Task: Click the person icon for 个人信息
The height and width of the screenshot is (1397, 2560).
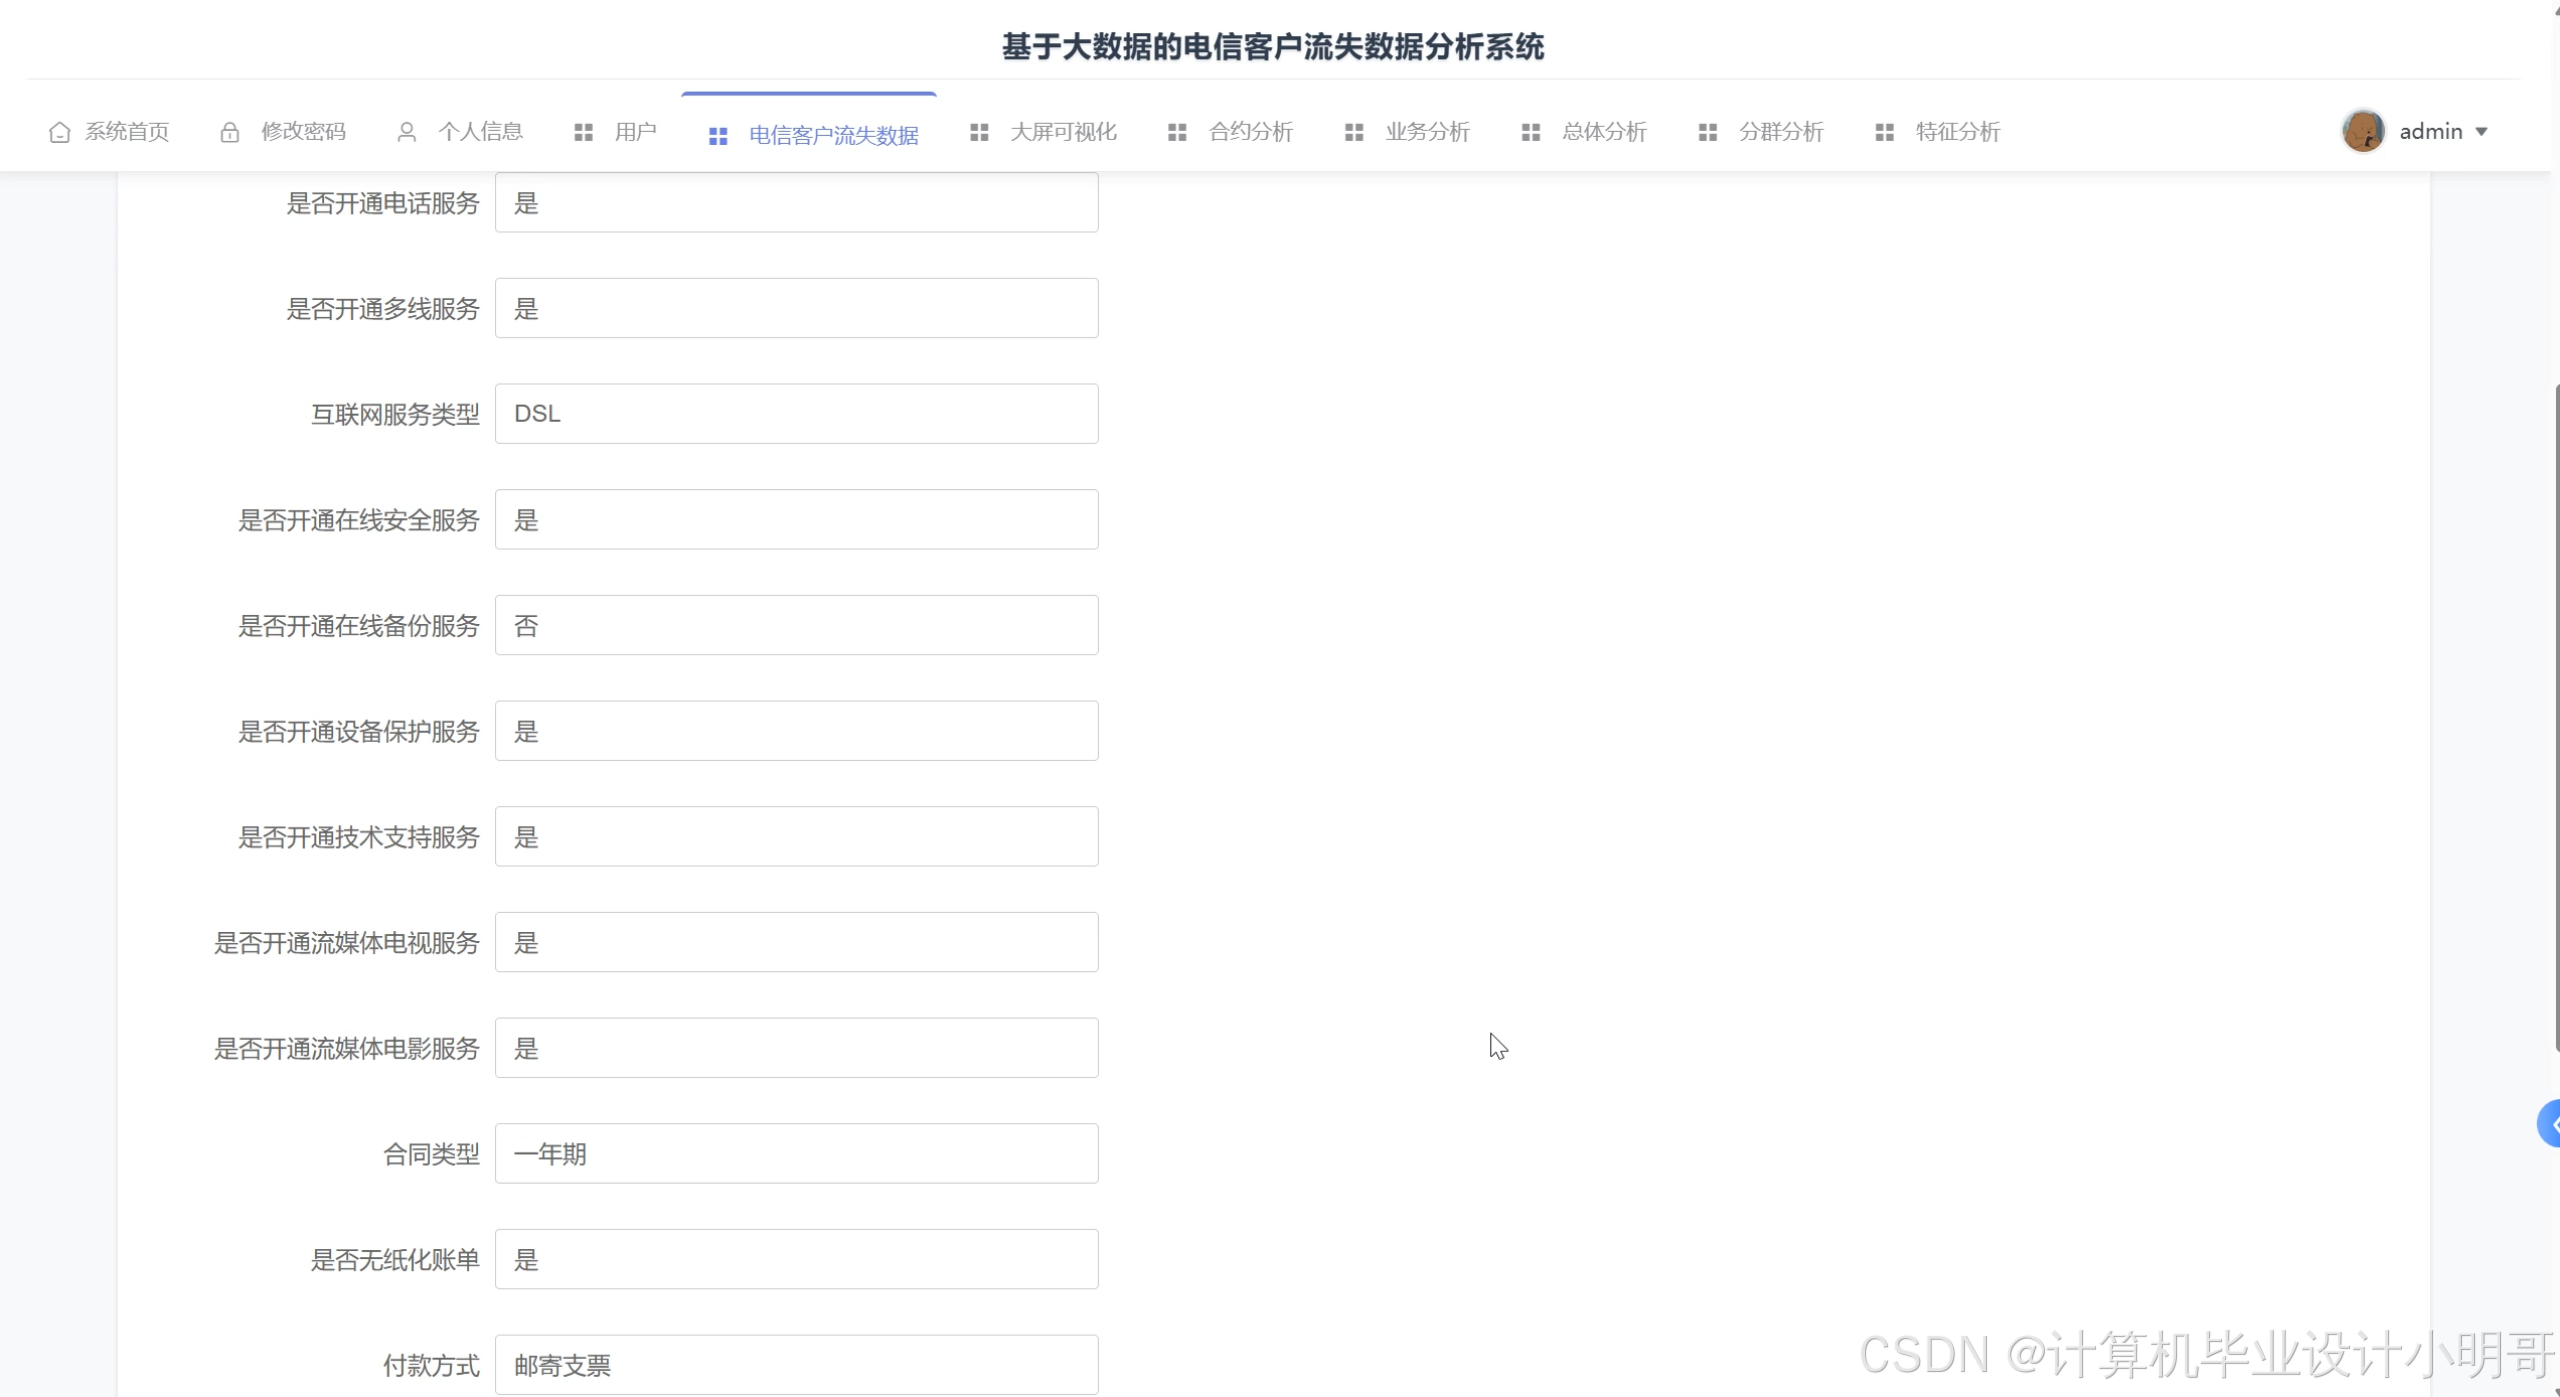Action: [406, 132]
